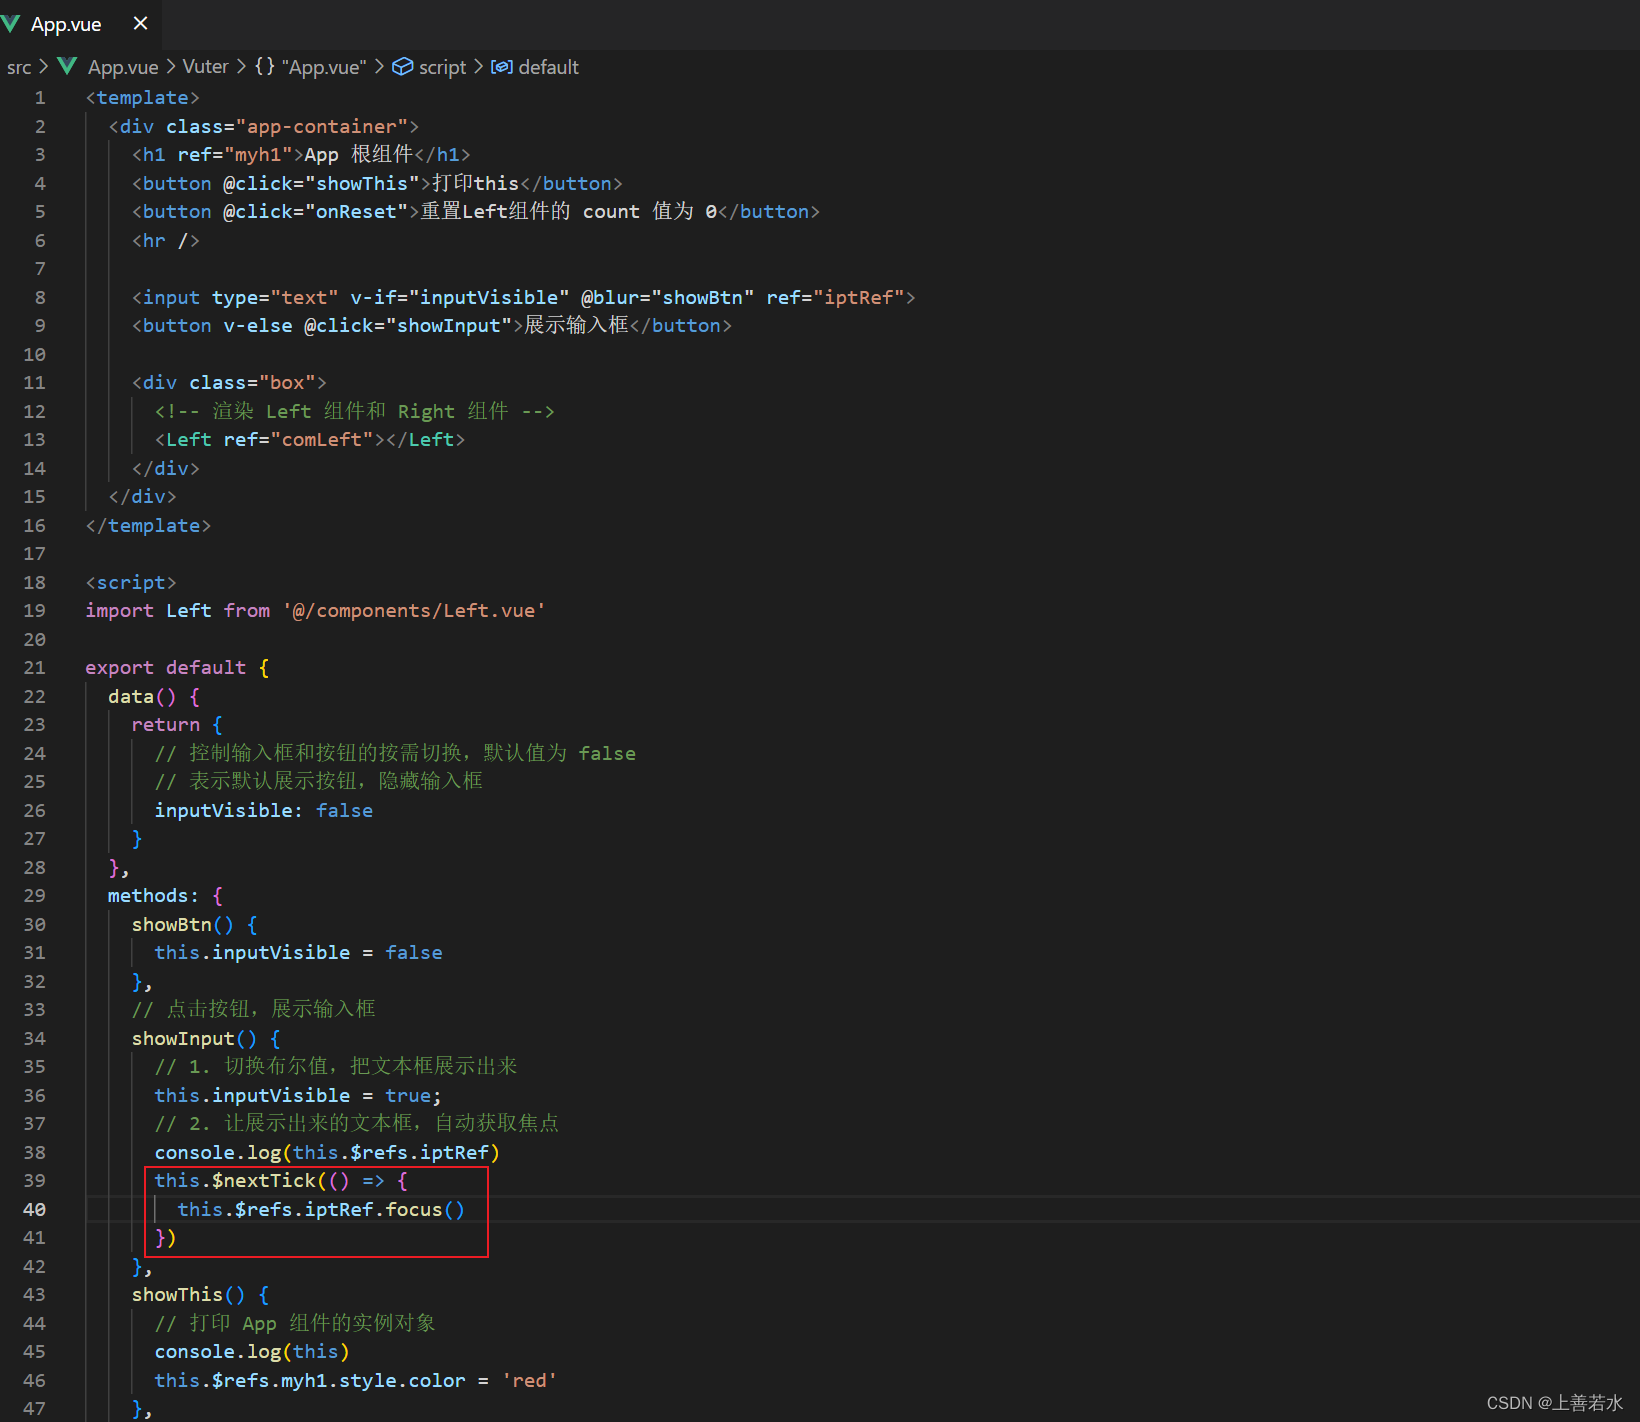Click the closing </template> tag
The height and width of the screenshot is (1422, 1640).
[148, 526]
